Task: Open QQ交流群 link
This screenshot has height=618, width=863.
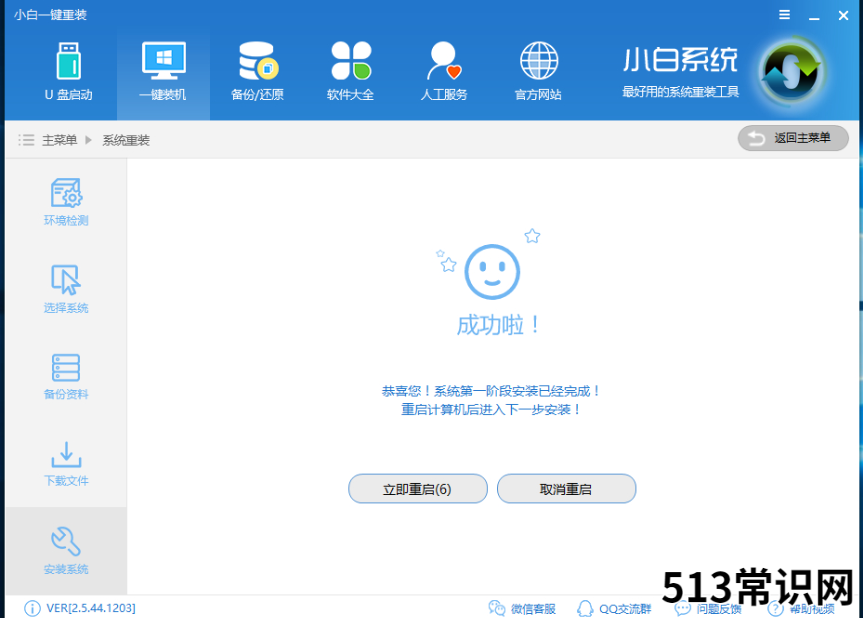Action: [614, 608]
